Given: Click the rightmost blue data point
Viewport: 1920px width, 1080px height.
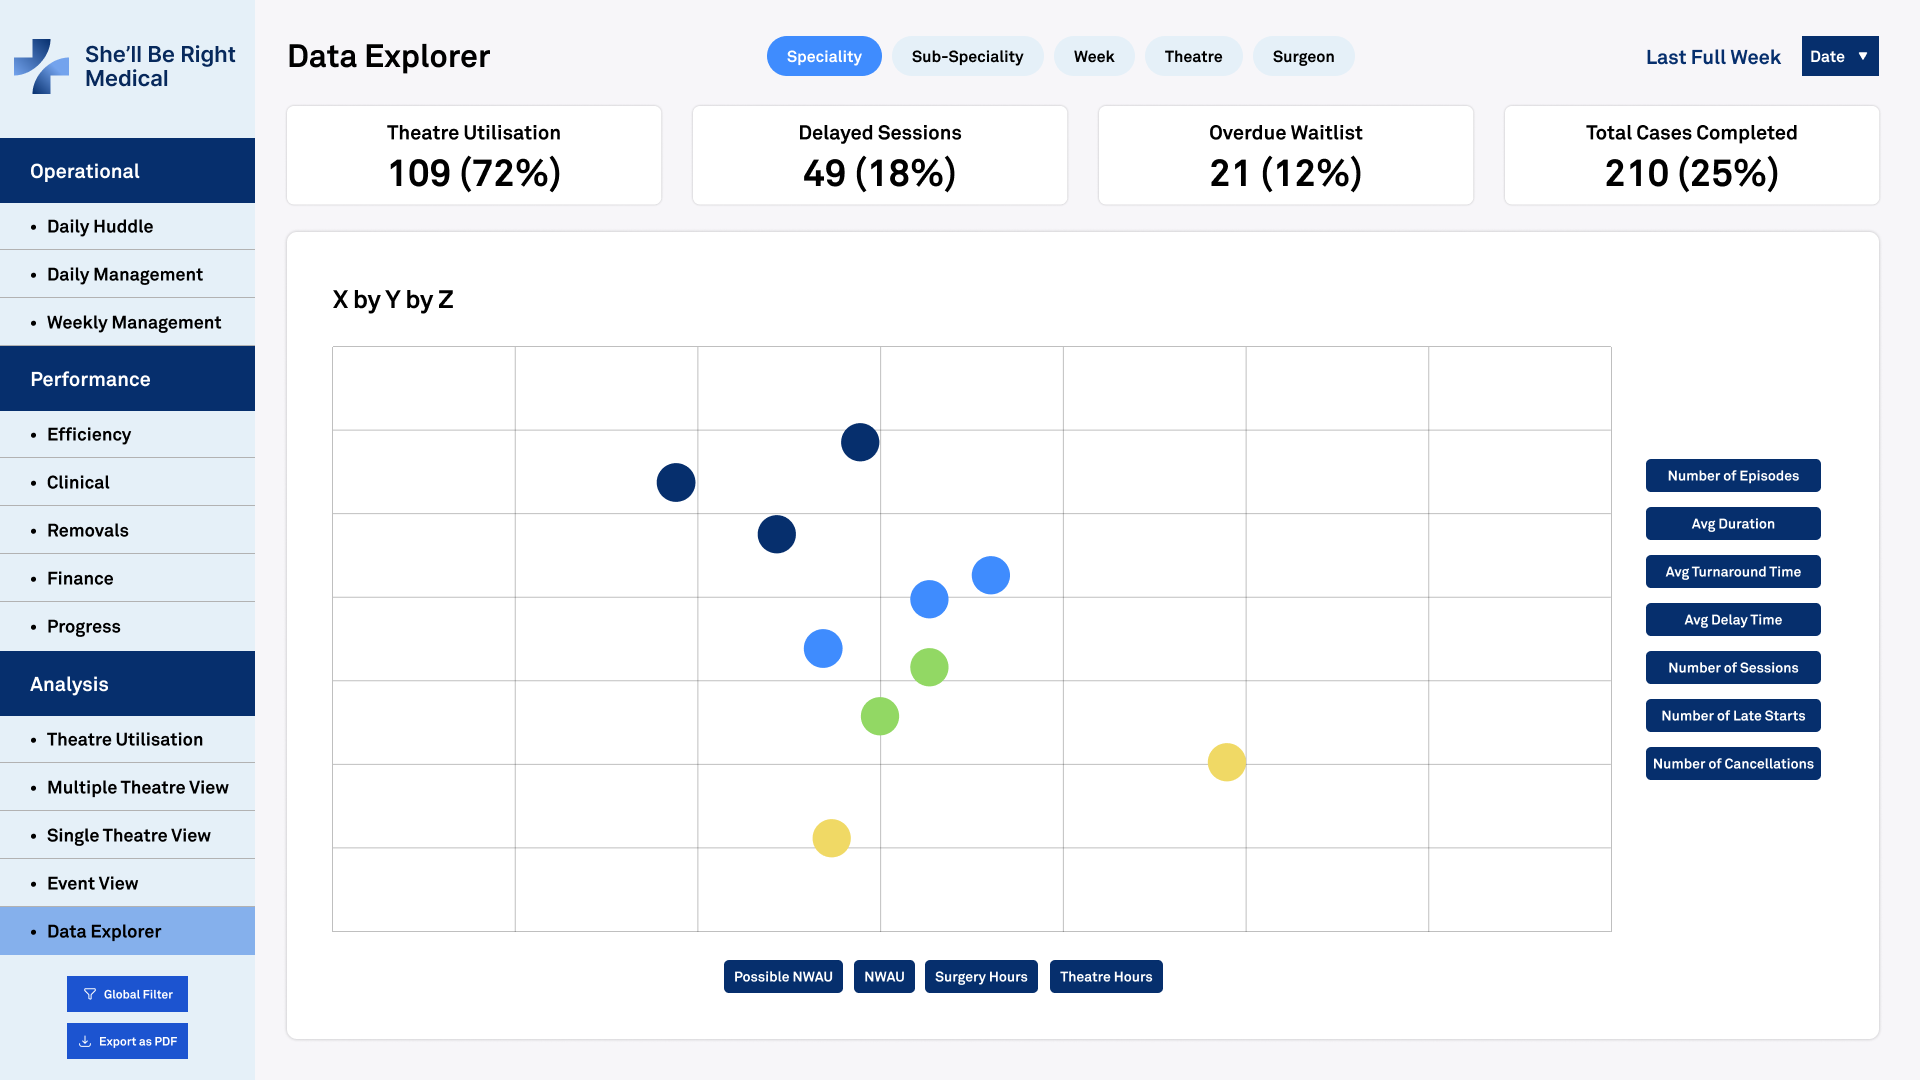Looking at the screenshot, I should coord(991,575).
